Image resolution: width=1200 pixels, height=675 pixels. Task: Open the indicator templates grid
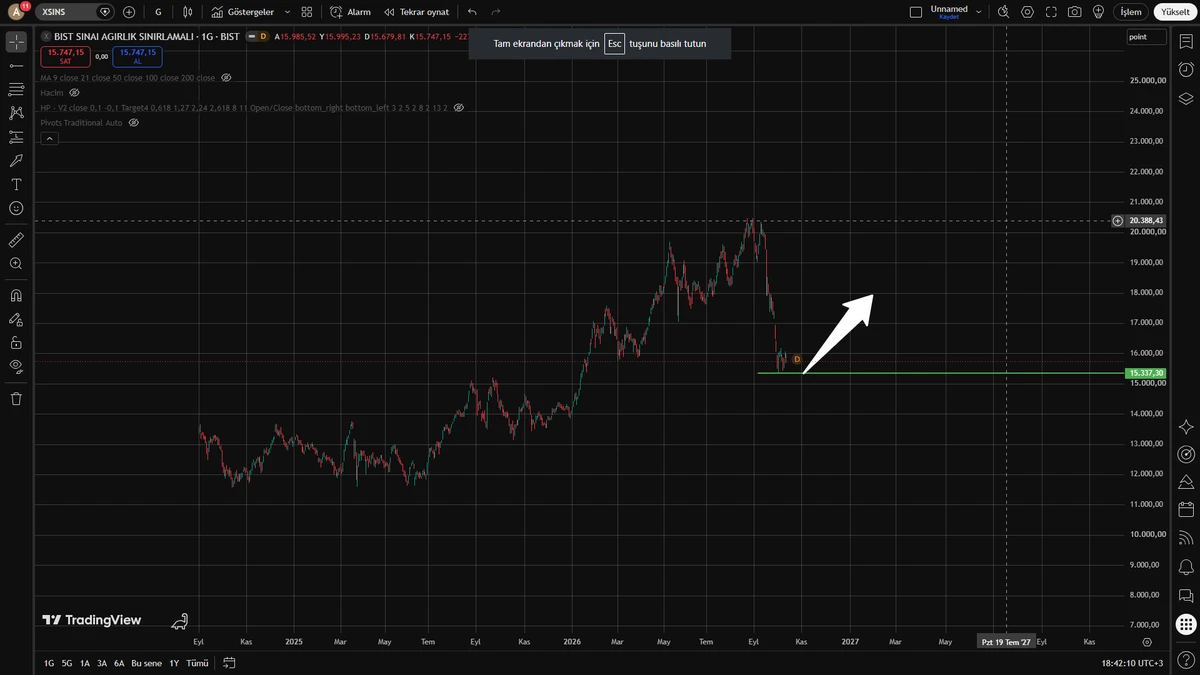pos(307,12)
